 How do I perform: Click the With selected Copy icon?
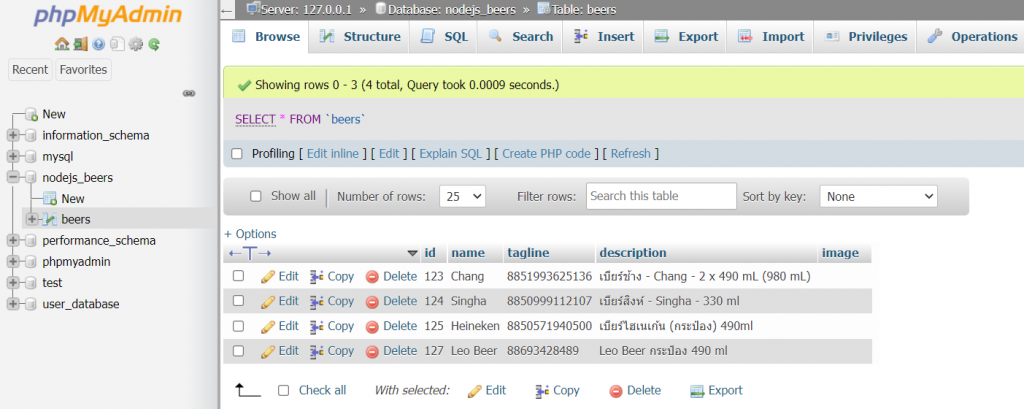click(x=542, y=391)
